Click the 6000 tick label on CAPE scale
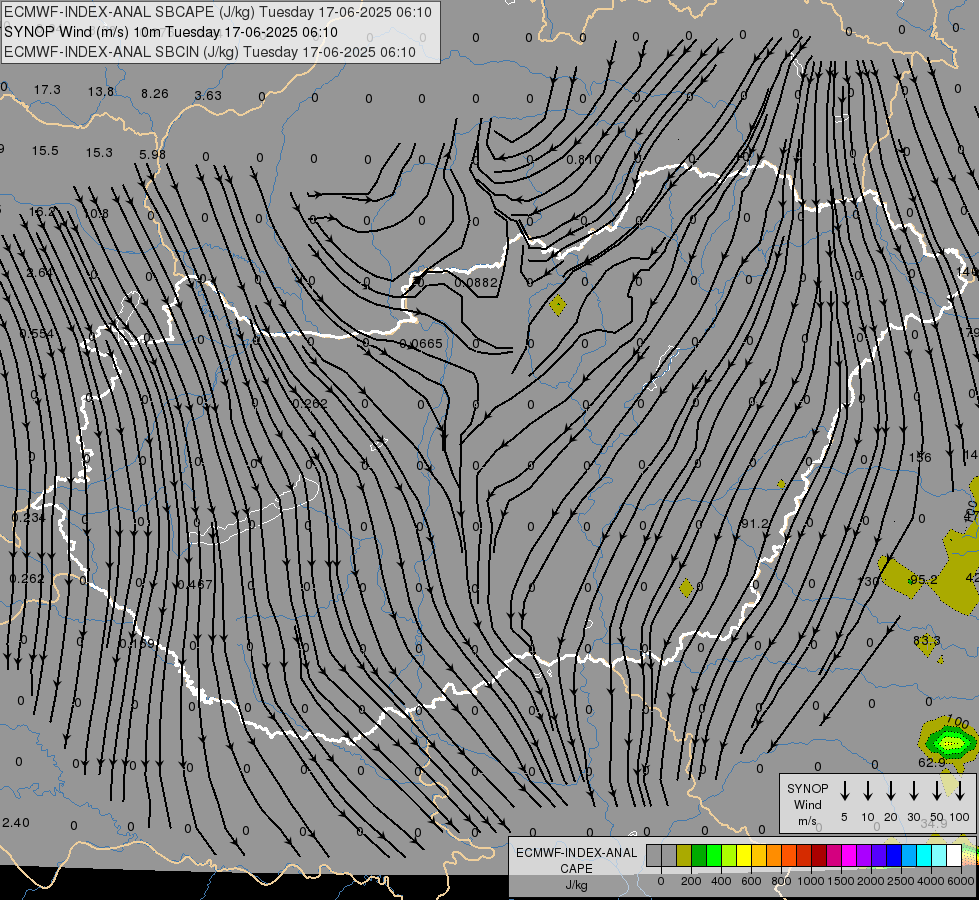 (x=960, y=881)
